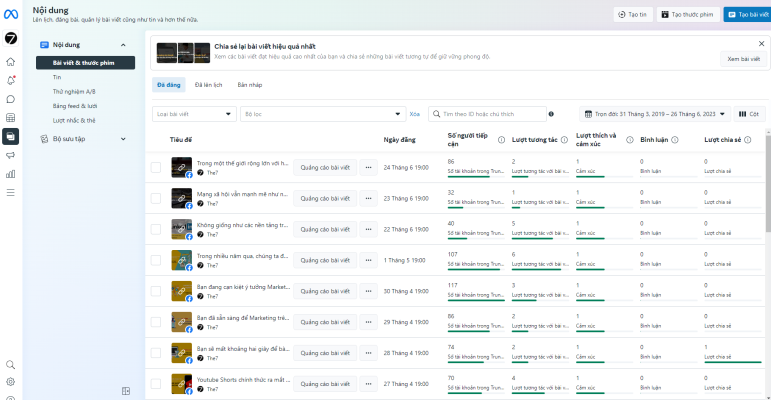Select the 1 Tháng 5 19:00 post checkbox
Image resolution: width=771 pixels, height=400 pixels.
pyautogui.click(x=155, y=260)
